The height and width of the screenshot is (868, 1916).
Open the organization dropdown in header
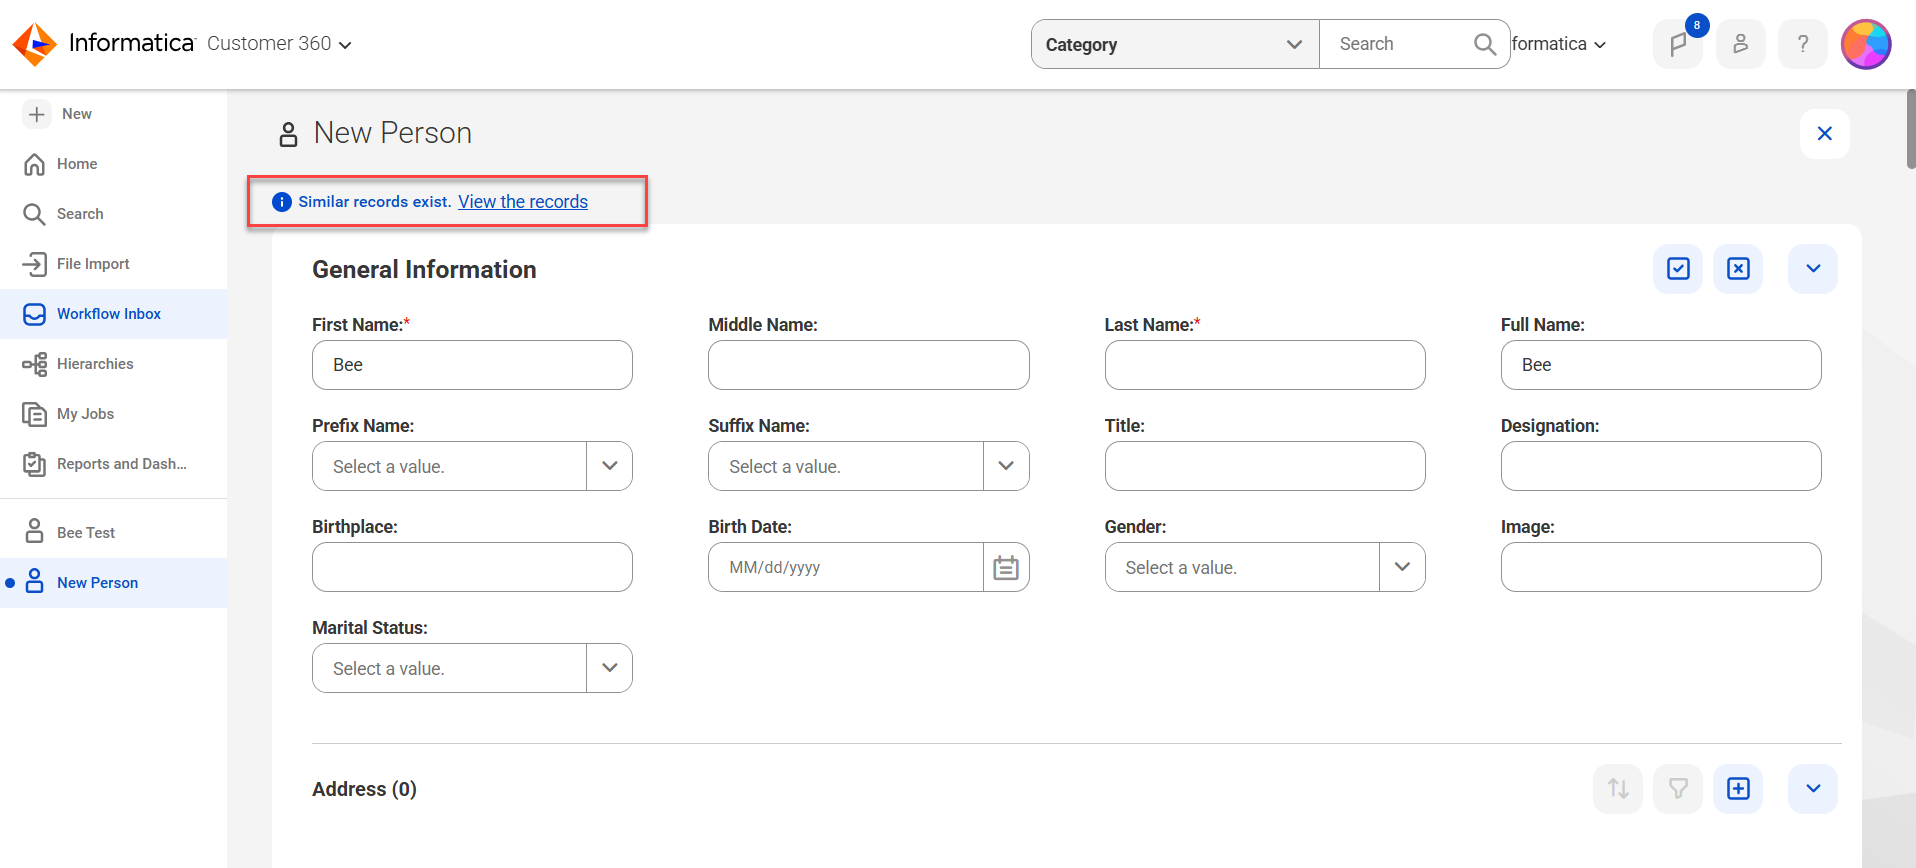(1559, 44)
